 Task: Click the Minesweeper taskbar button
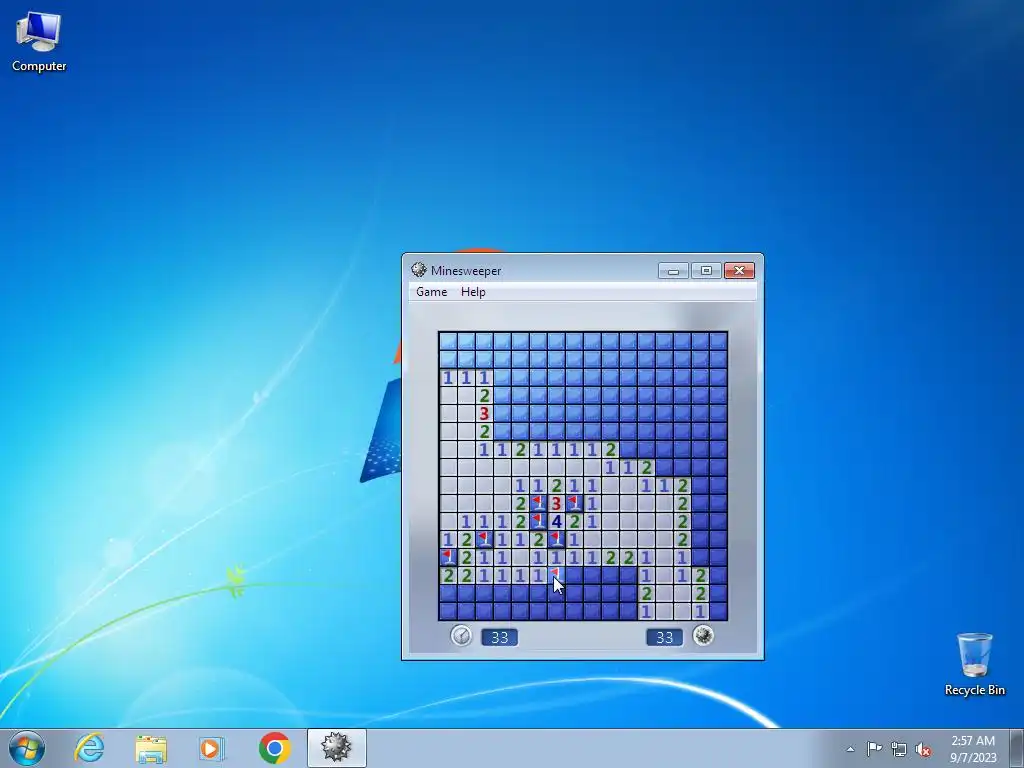[336, 748]
